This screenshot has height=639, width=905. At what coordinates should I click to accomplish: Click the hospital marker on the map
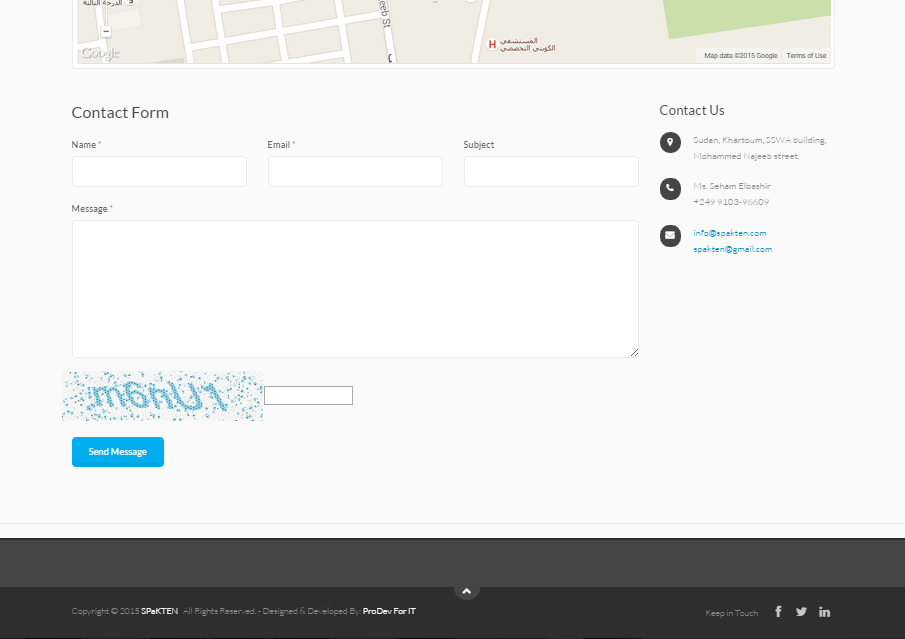click(x=491, y=45)
